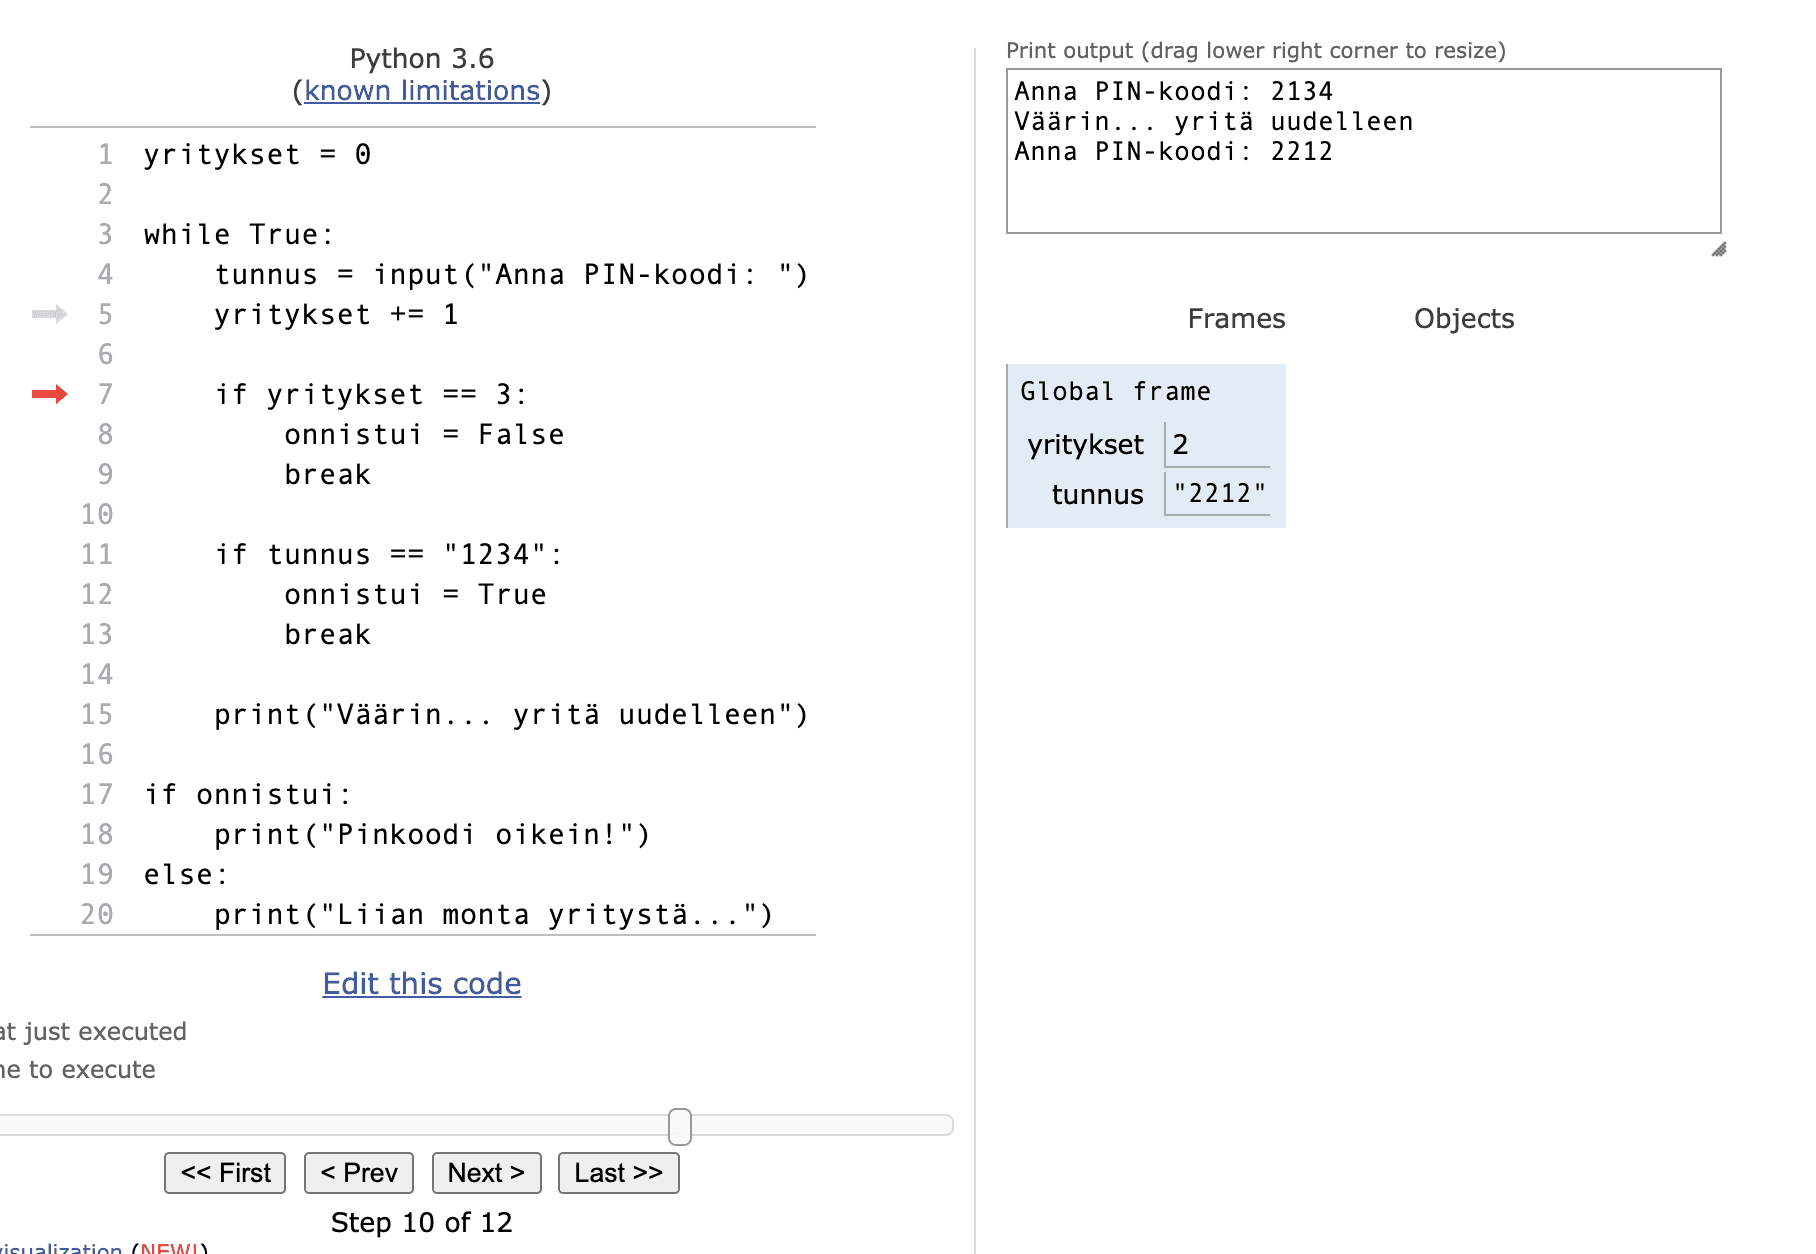Click the red next-line arrow icon
1816x1254 pixels.
tap(49, 394)
